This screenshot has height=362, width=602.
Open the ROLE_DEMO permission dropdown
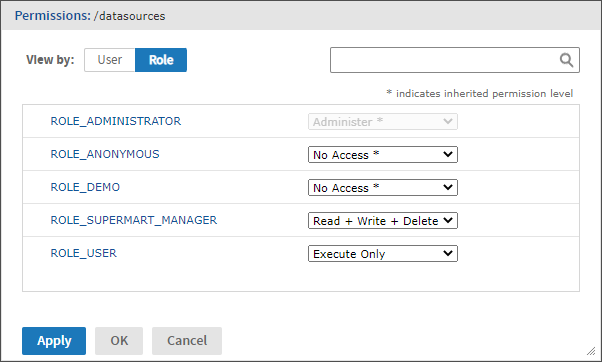pyautogui.click(x=383, y=188)
